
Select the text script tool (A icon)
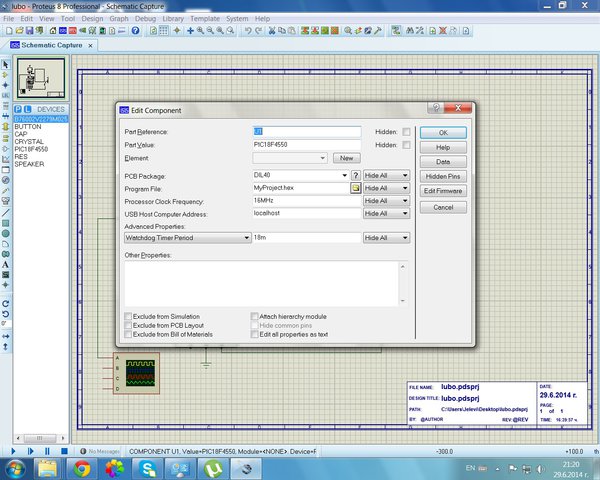point(5,264)
